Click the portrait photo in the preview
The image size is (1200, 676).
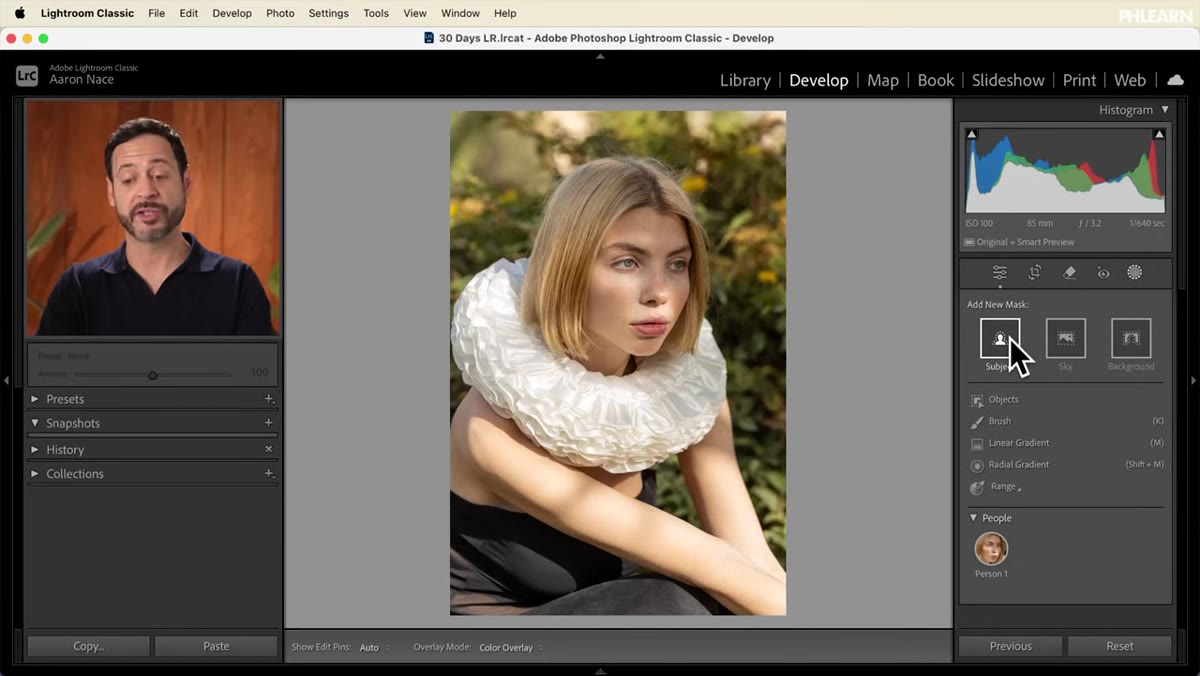click(x=618, y=363)
